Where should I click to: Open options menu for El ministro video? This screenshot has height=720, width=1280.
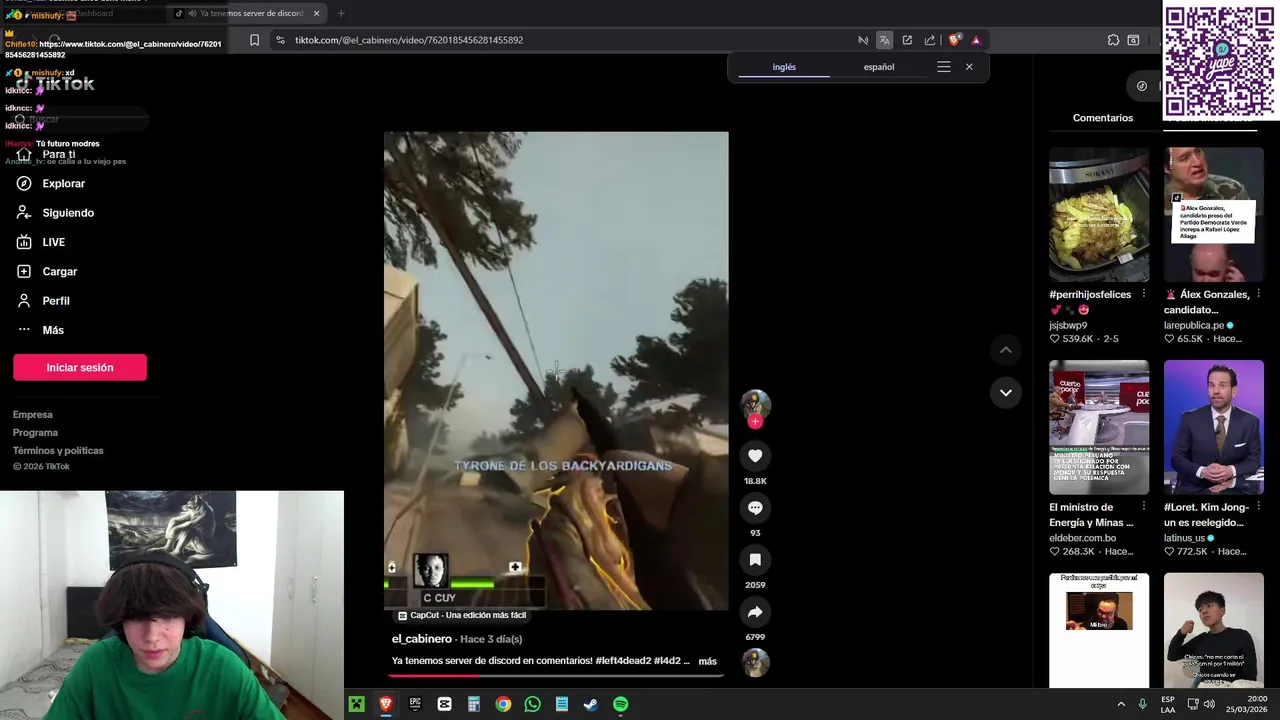[1144, 507]
